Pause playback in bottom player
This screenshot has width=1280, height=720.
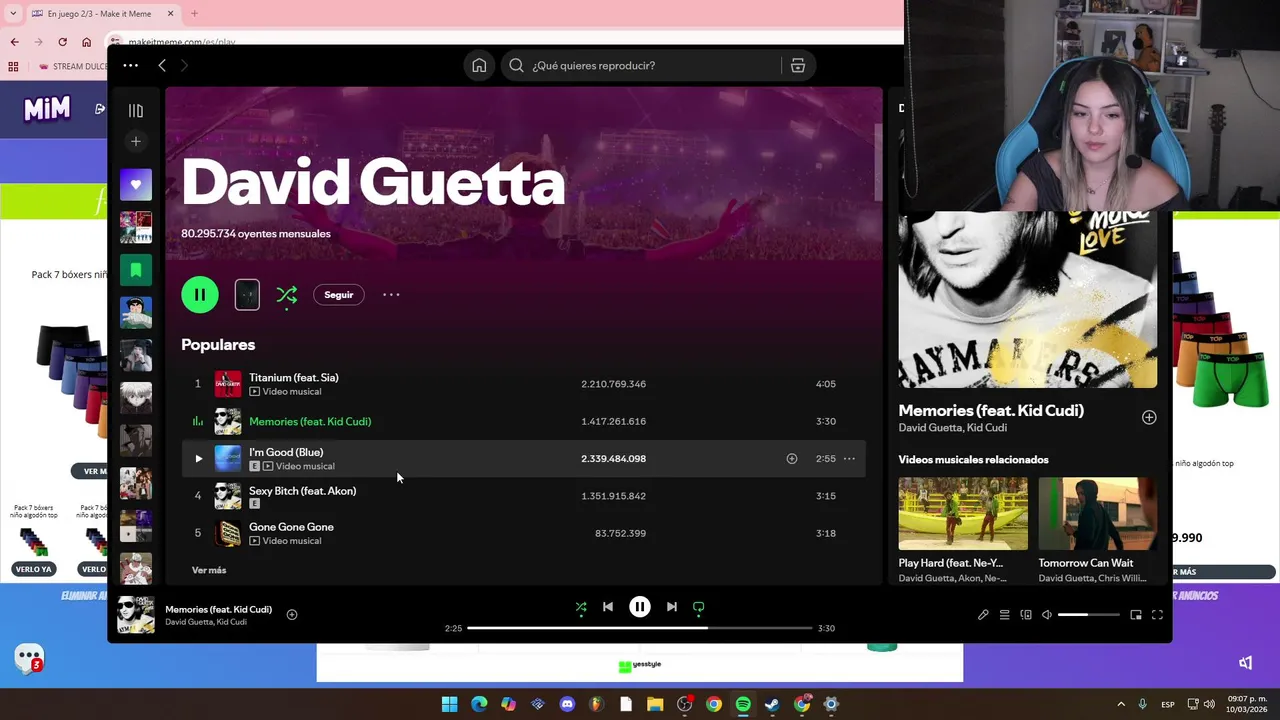click(x=640, y=607)
